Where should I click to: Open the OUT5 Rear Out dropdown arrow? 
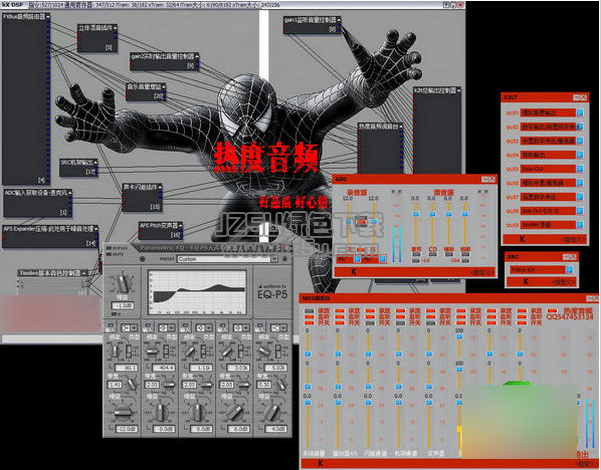coord(580,169)
